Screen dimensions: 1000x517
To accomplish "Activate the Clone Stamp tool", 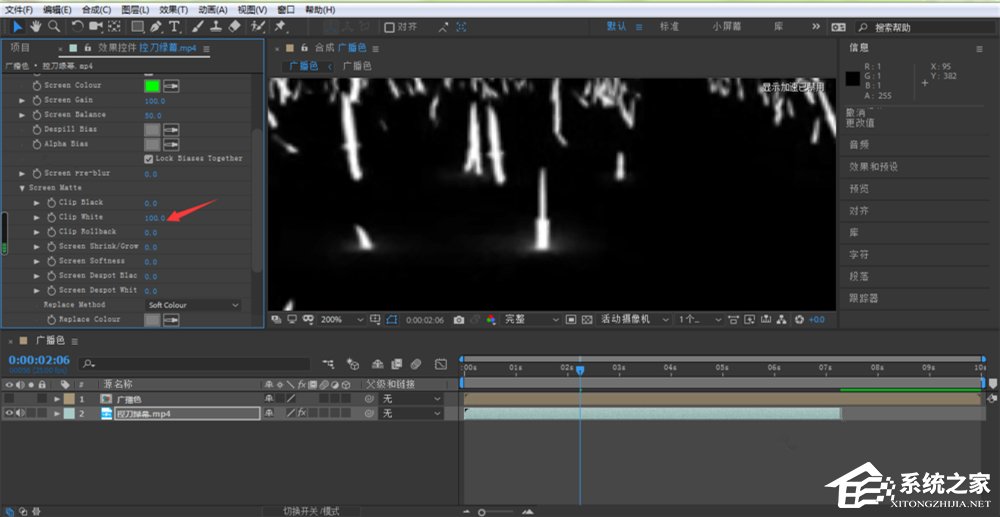I will click(216, 26).
